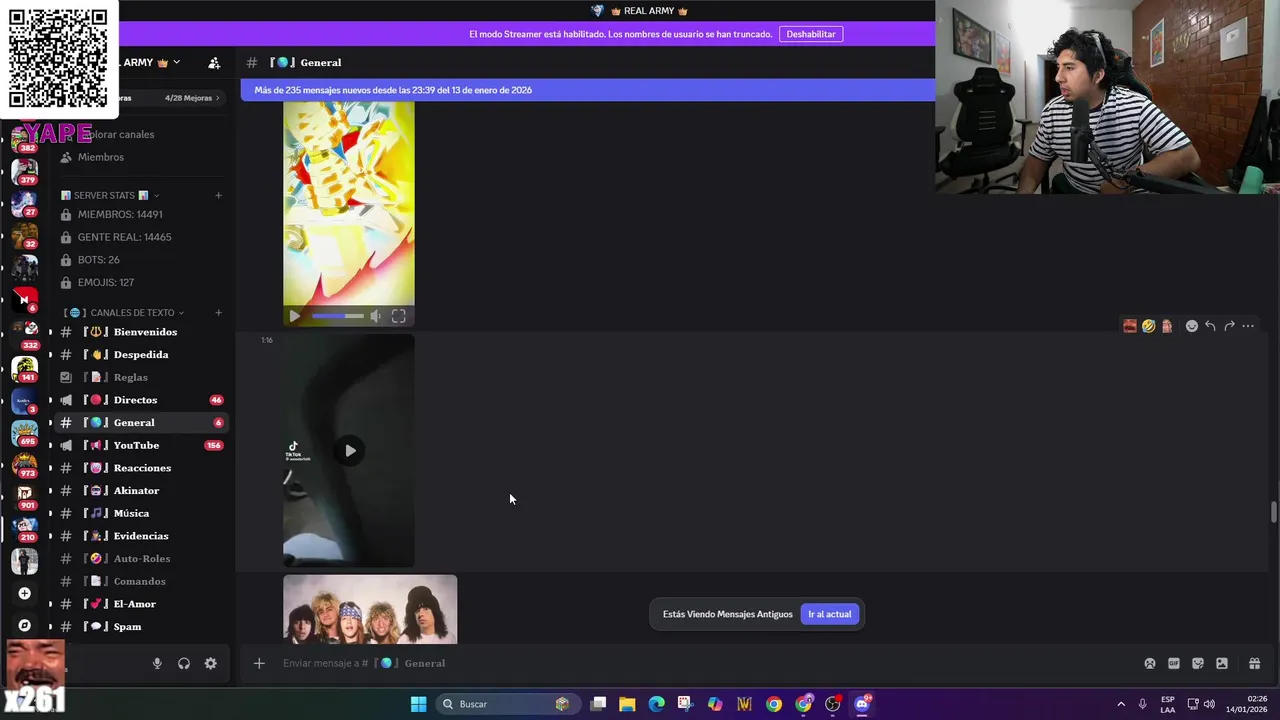This screenshot has height=720, width=1280.
Task: Open File Explorer from the taskbar
Action: tap(627, 704)
